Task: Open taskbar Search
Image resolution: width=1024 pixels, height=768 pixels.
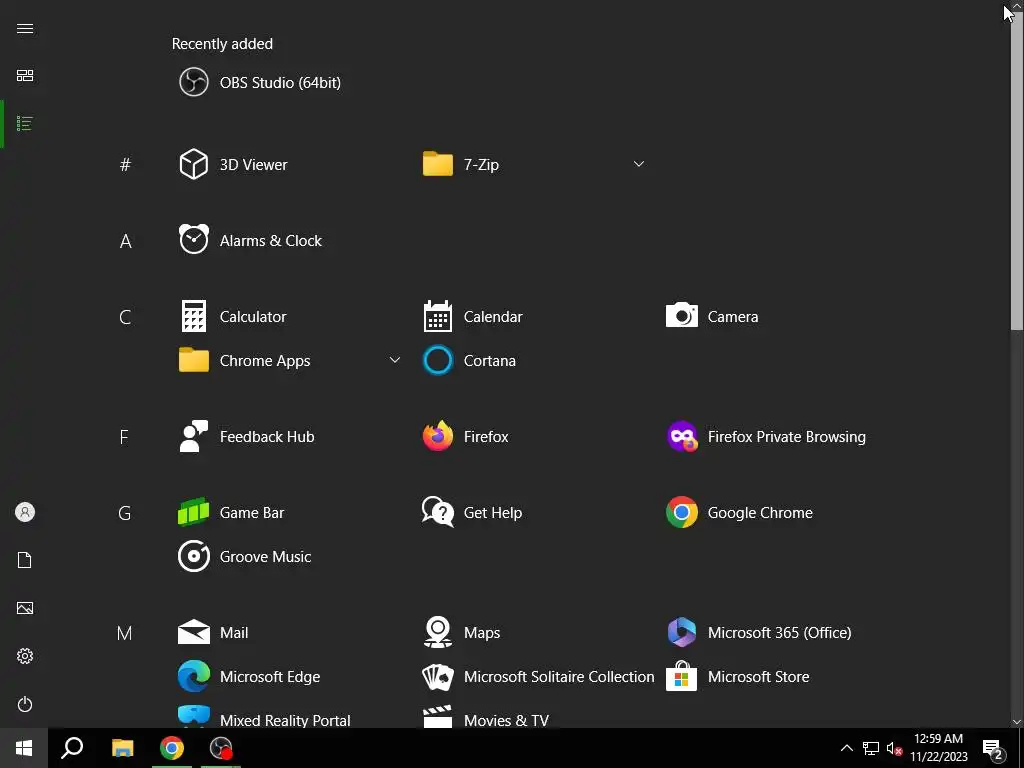Action: (x=72, y=748)
